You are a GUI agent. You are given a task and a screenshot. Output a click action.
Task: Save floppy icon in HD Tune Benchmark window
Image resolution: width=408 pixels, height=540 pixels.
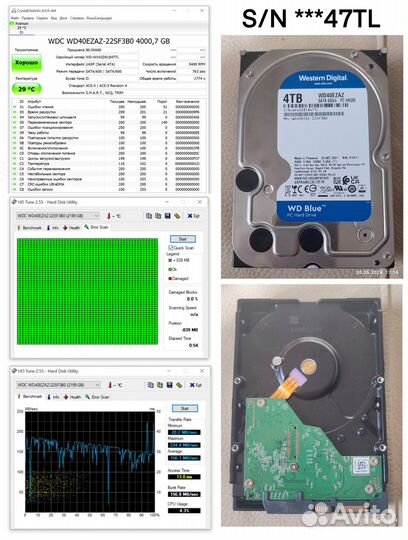click(169, 385)
